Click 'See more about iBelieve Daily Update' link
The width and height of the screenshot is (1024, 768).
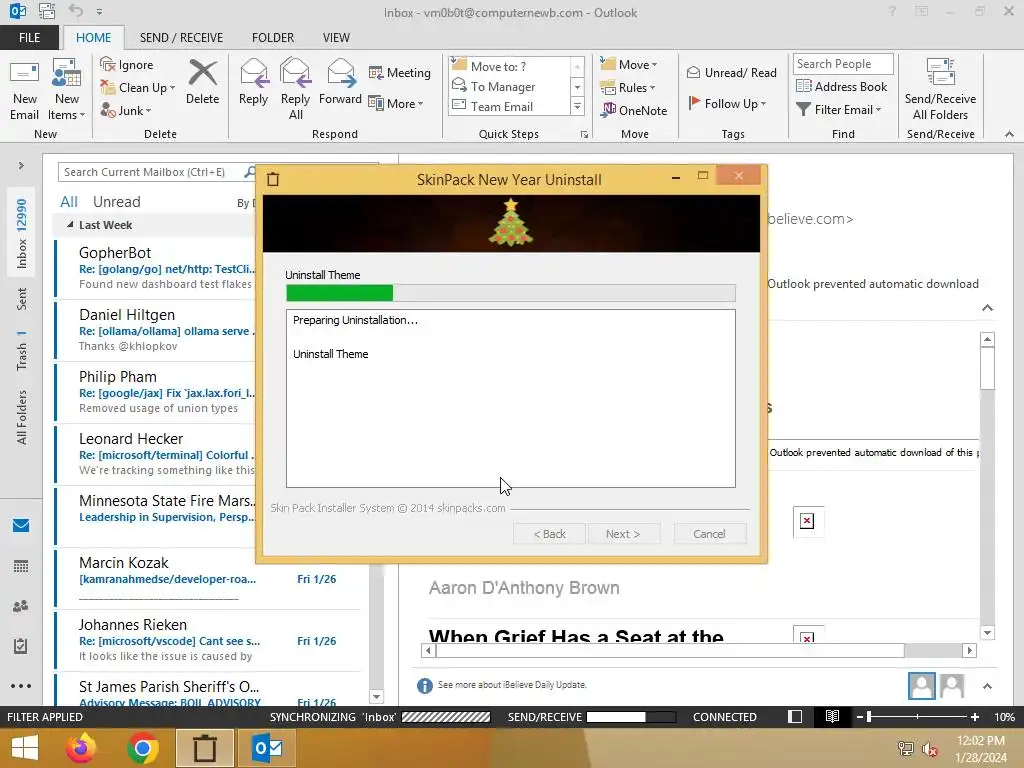click(x=513, y=684)
